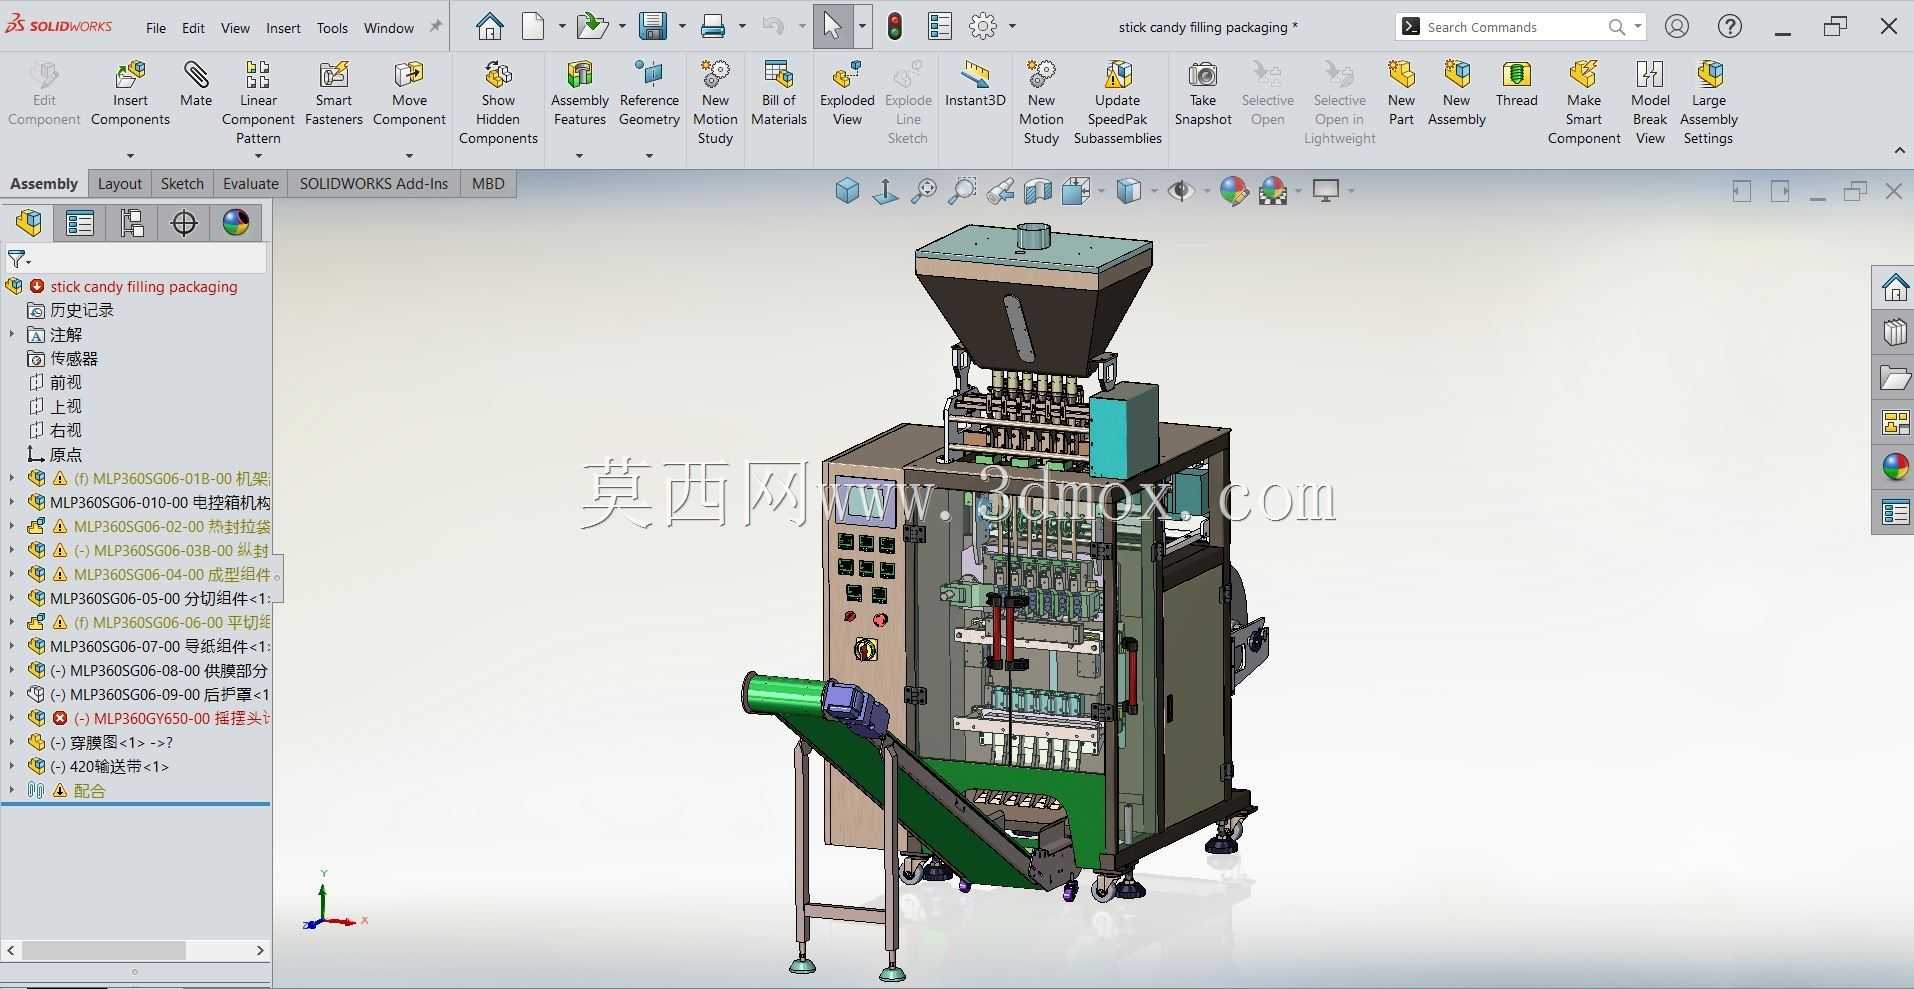Screen dimensions: 1914x989
Task: Click Make Smart Component
Action: pos(1584,103)
